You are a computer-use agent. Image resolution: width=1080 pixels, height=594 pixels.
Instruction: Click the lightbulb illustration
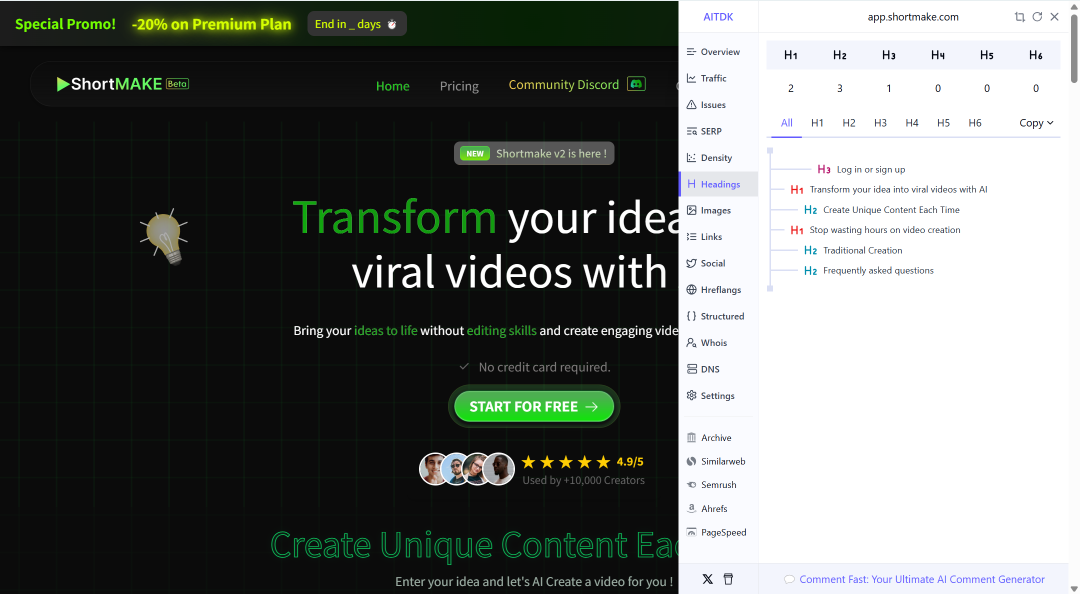[x=164, y=236]
